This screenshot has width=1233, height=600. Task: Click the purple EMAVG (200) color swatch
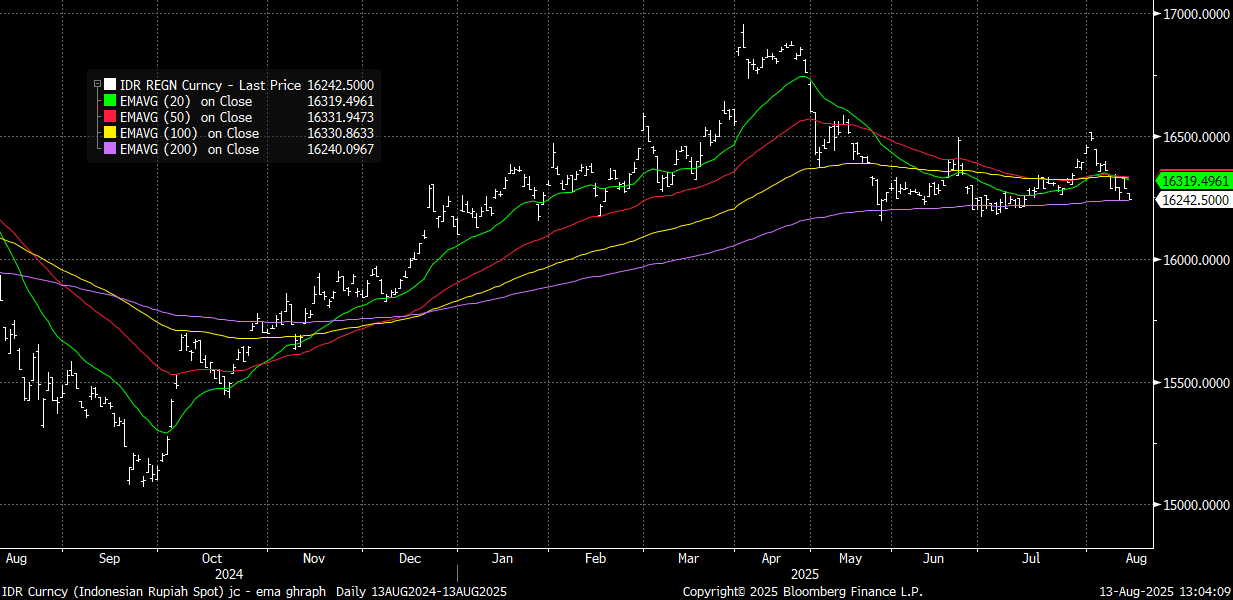[110, 150]
